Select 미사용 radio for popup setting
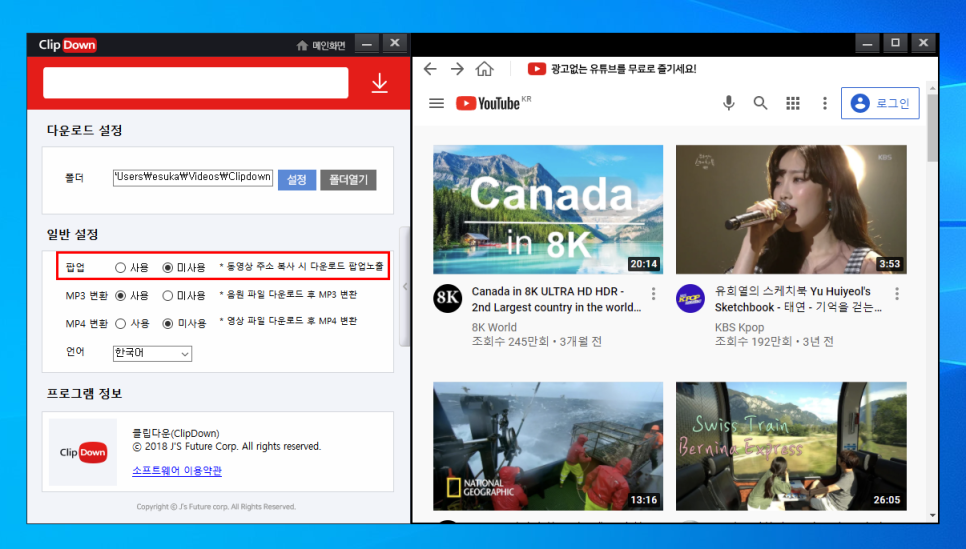Screen dimensions: 966x549 [168, 267]
